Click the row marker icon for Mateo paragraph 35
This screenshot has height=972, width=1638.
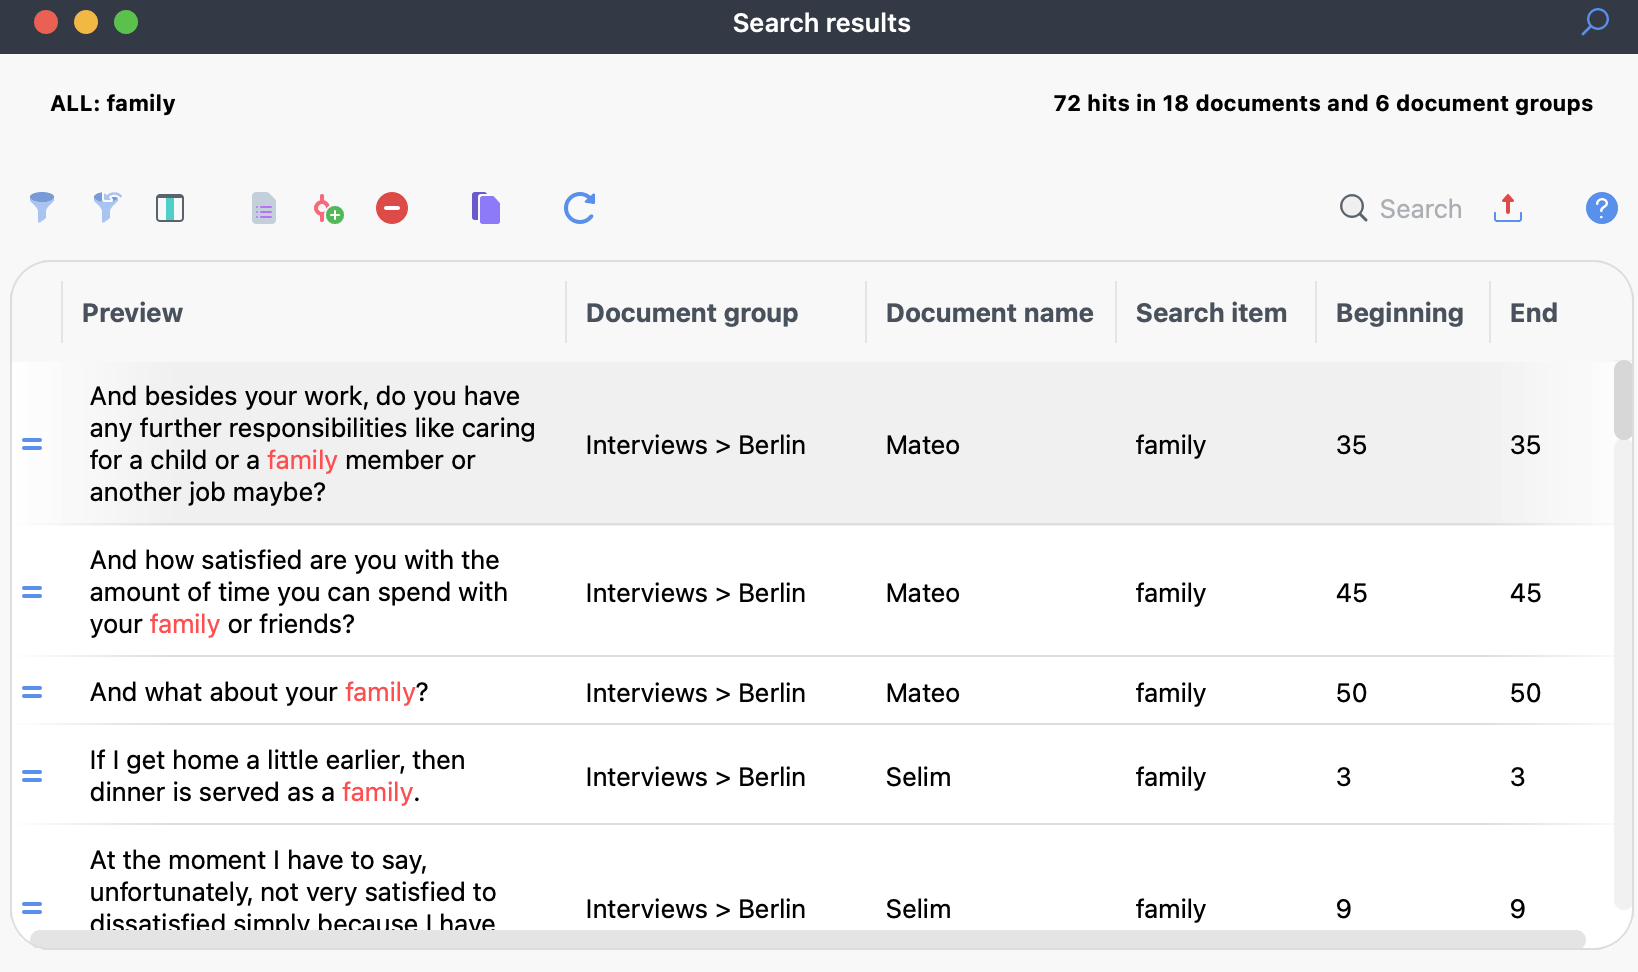point(32,444)
